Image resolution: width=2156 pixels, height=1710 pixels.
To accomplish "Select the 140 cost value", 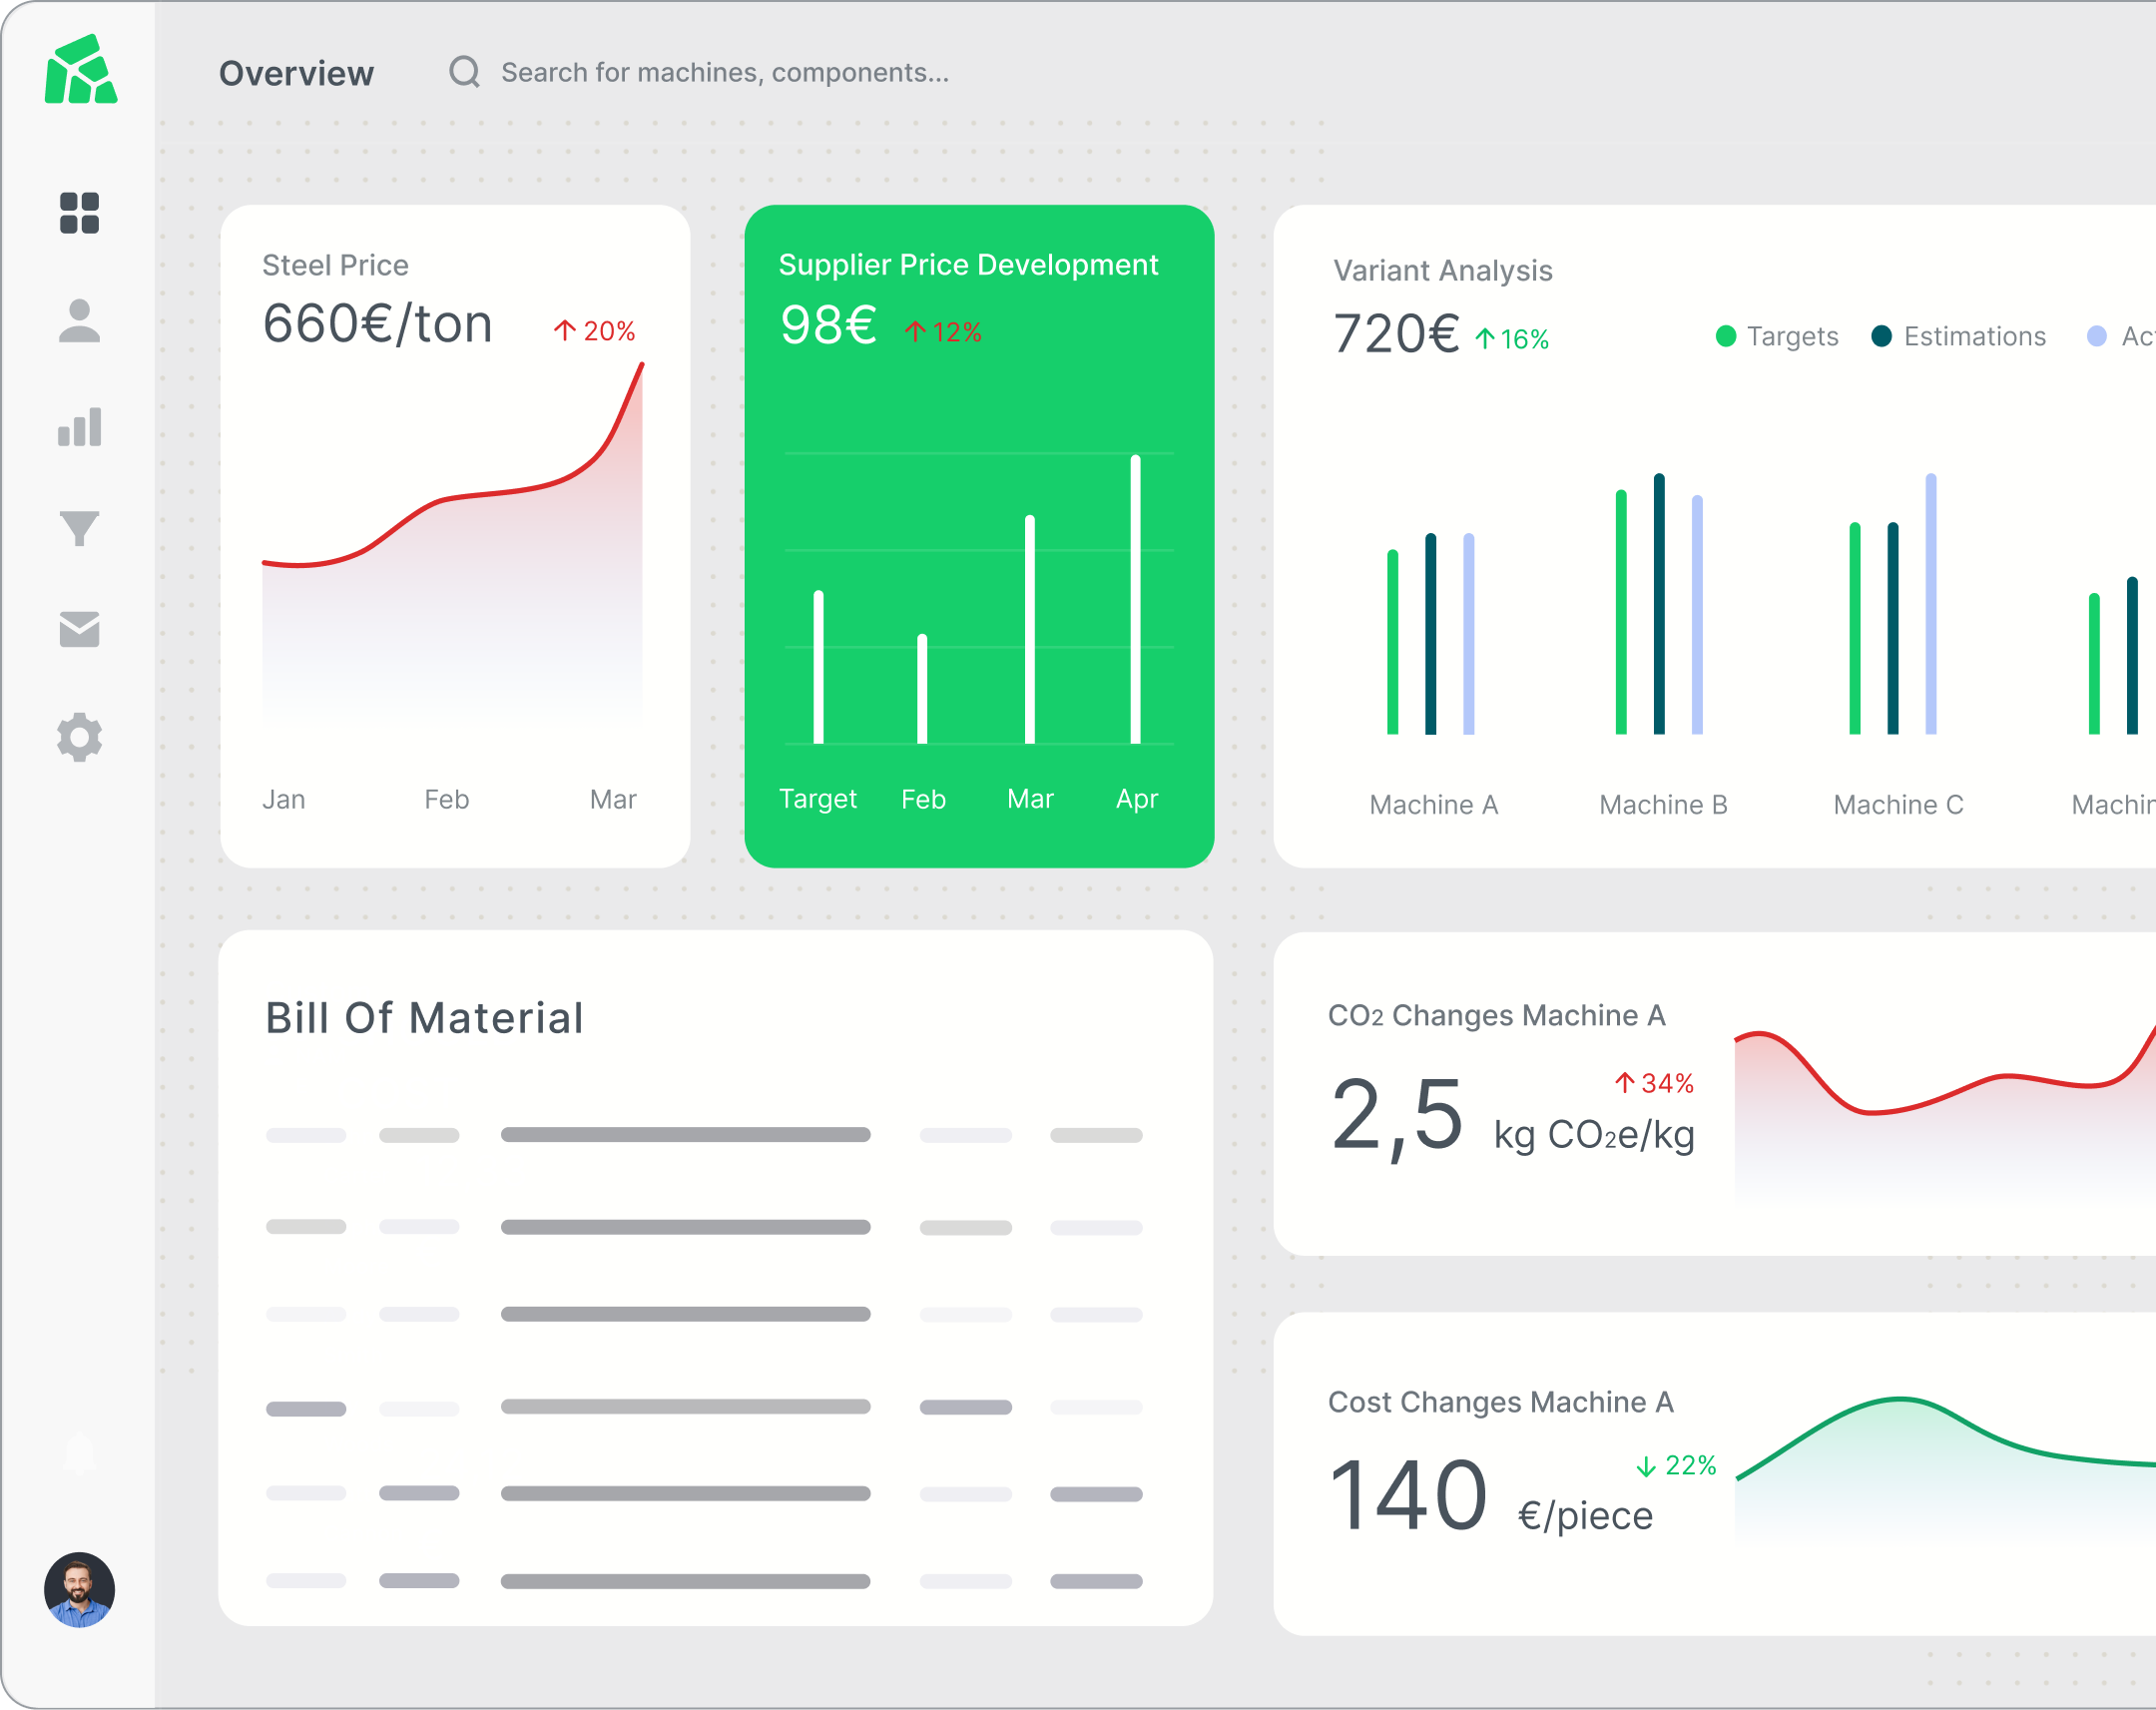I will [1408, 1495].
